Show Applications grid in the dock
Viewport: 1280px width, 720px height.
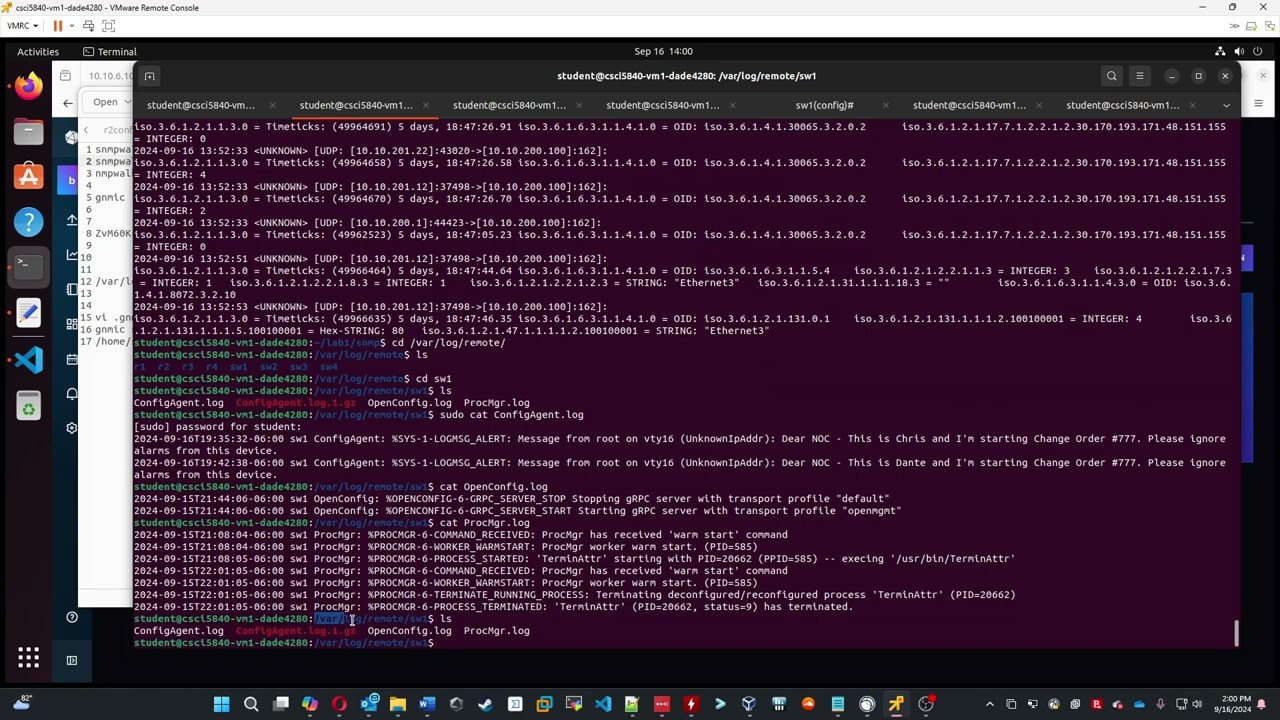pos(28,657)
